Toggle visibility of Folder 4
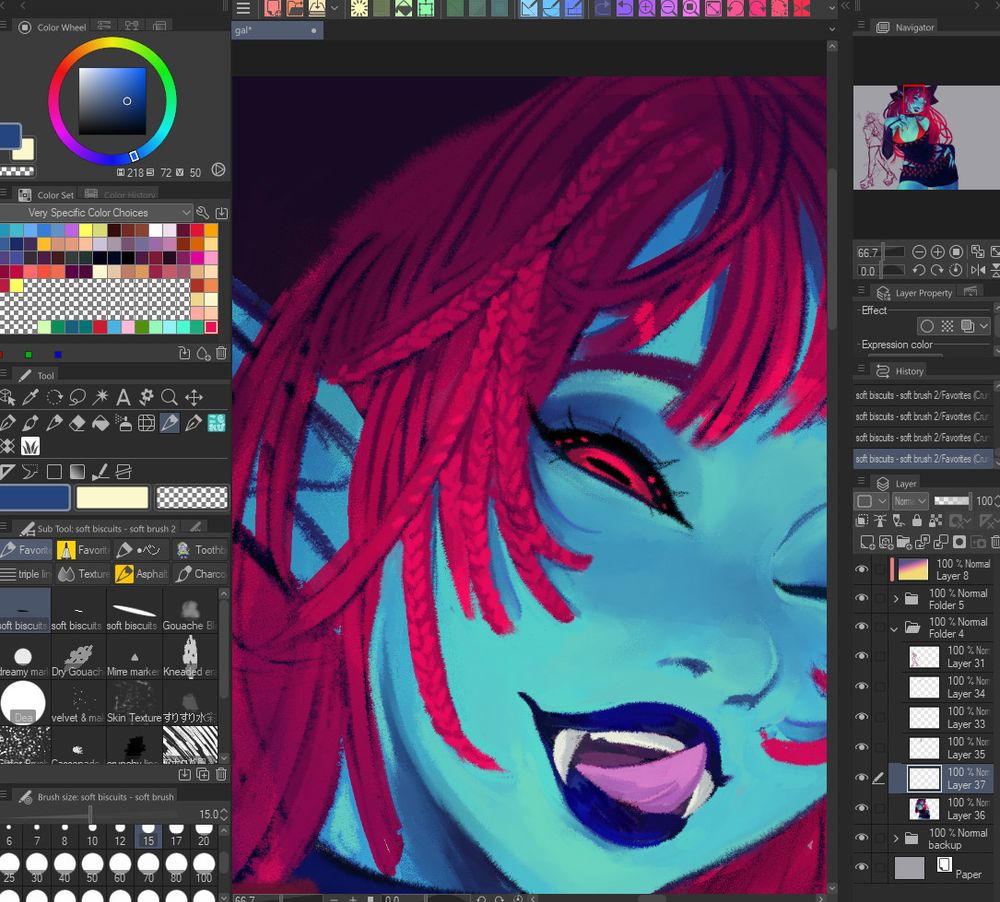Image resolution: width=1000 pixels, height=902 pixels. click(862, 626)
